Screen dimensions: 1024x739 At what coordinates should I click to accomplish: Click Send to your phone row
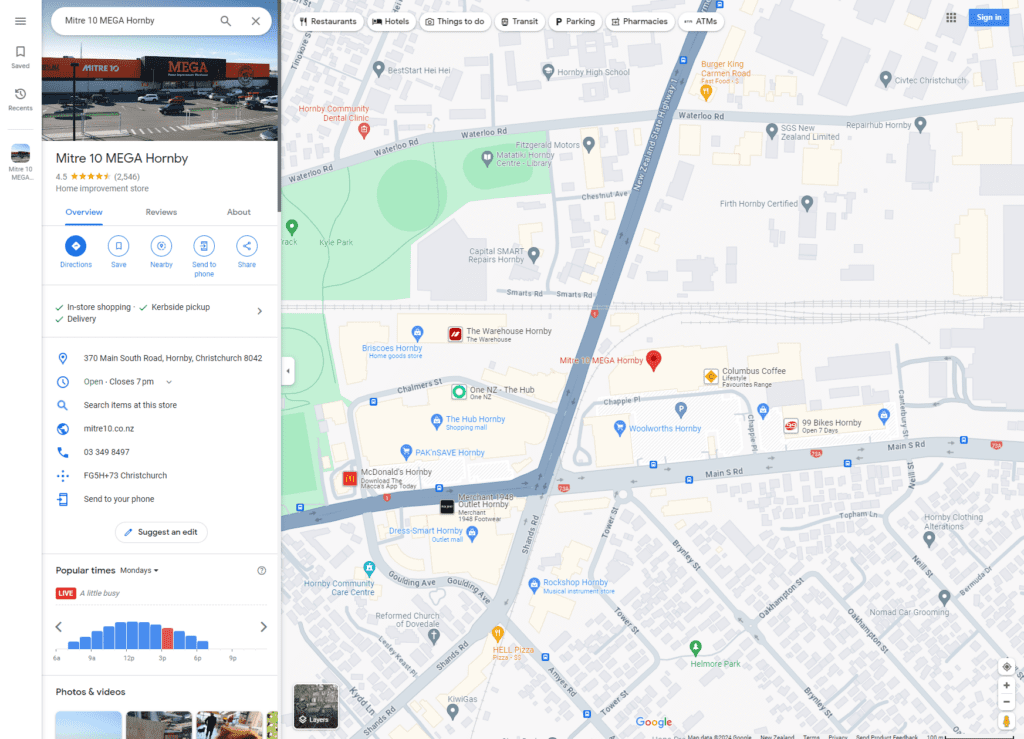(x=161, y=499)
